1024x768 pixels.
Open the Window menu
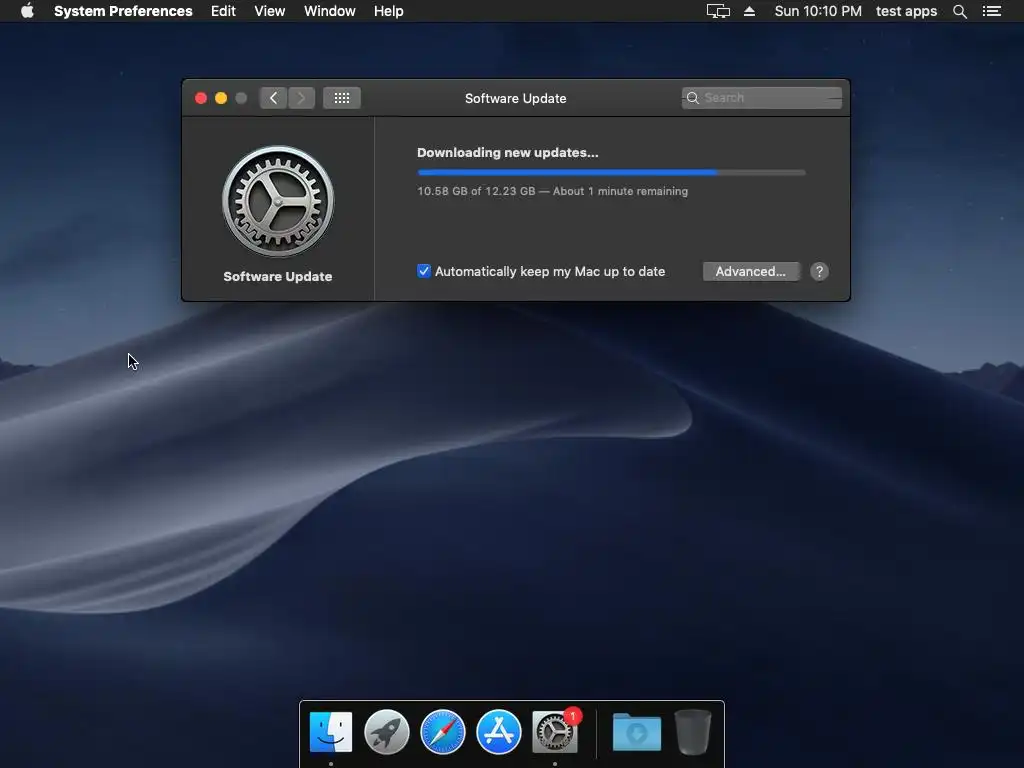coord(329,11)
